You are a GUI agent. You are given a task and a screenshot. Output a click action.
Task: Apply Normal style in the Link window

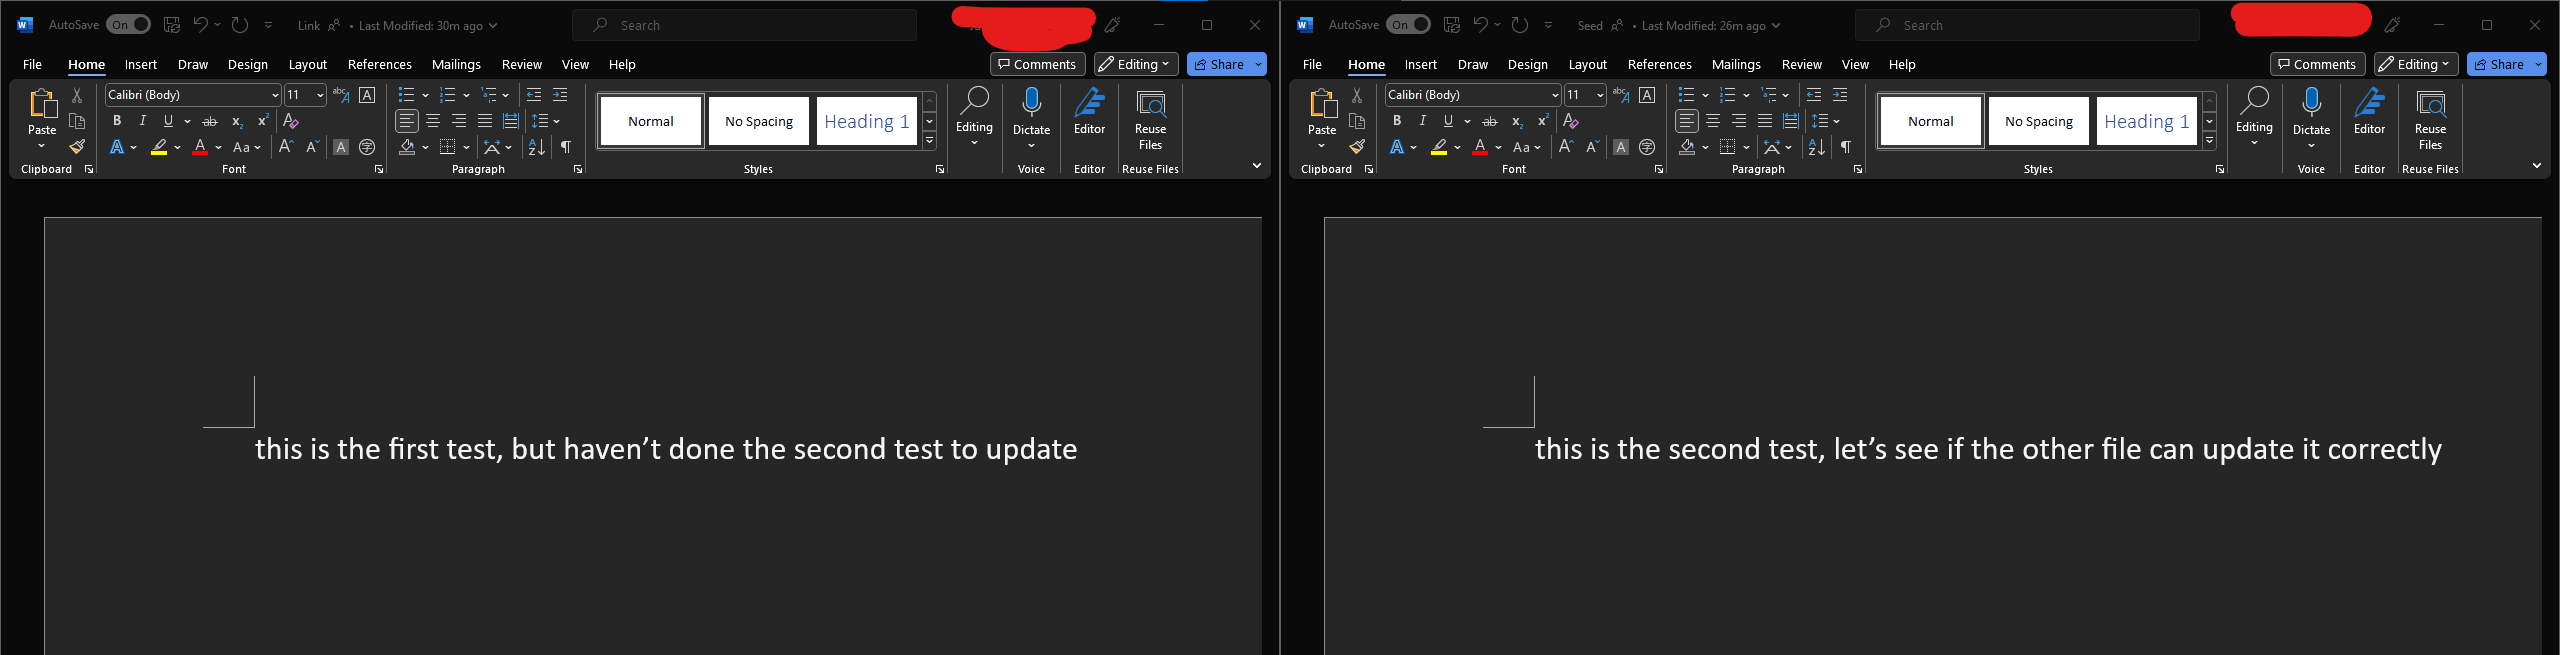coord(651,121)
